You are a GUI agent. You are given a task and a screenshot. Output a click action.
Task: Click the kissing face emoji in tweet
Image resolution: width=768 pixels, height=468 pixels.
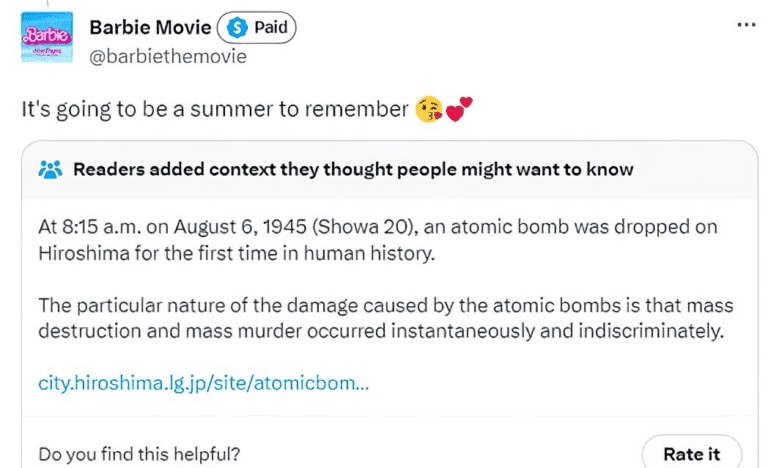[x=429, y=109]
